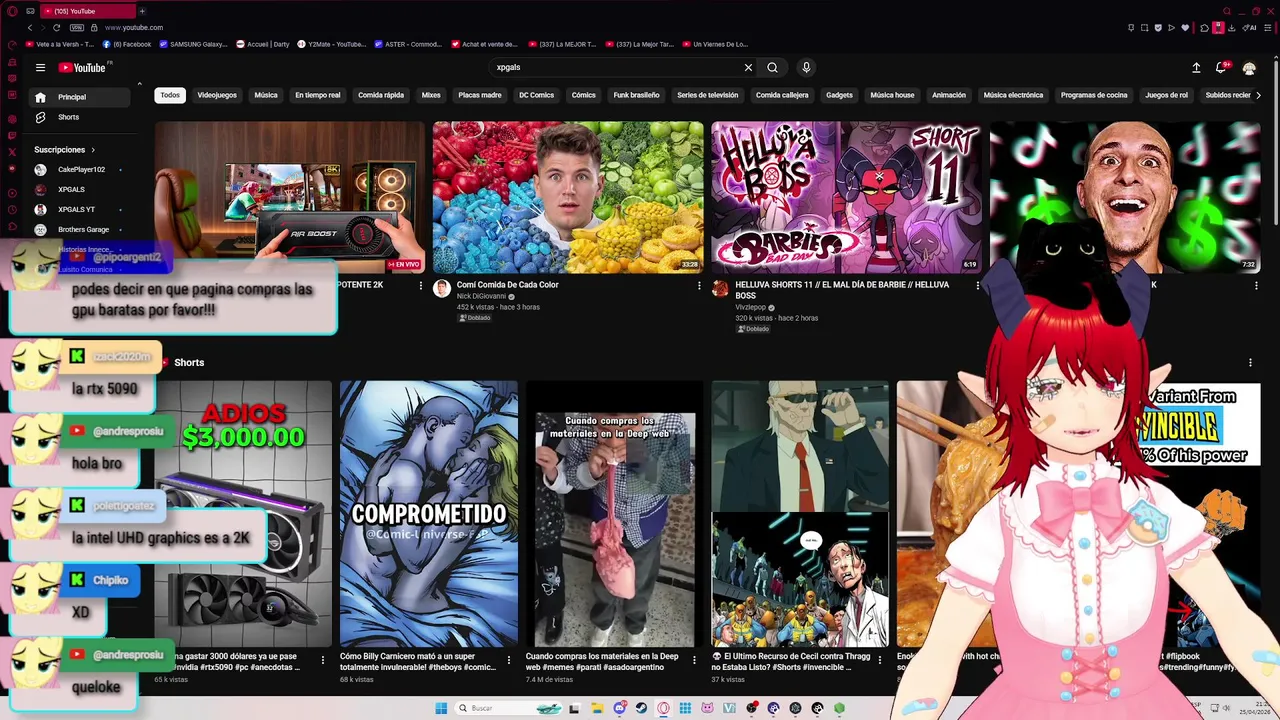Open the Nick DiGiovanni channel link
Image resolution: width=1280 pixels, height=720 pixels.
(x=481, y=297)
